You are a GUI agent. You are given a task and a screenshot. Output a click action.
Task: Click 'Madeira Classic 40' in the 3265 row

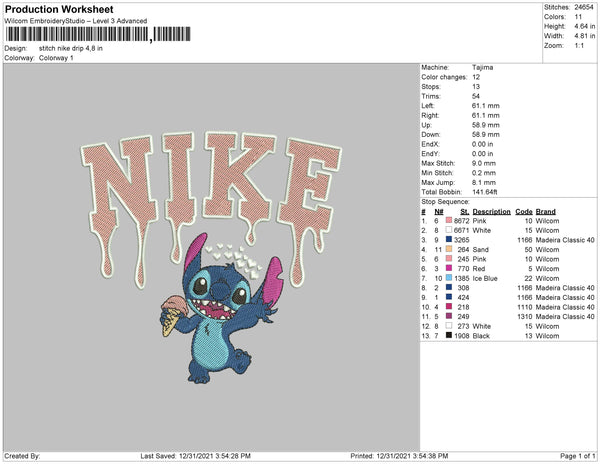(x=565, y=240)
